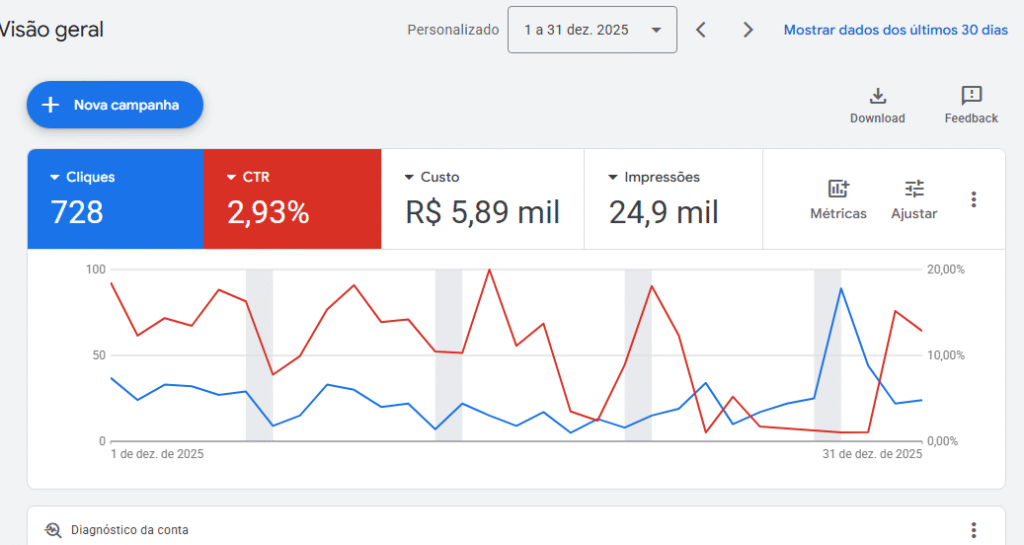1024x545 pixels.
Task: Open the Métricas chart icon
Action: pyautogui.click(x=838, y=188)
